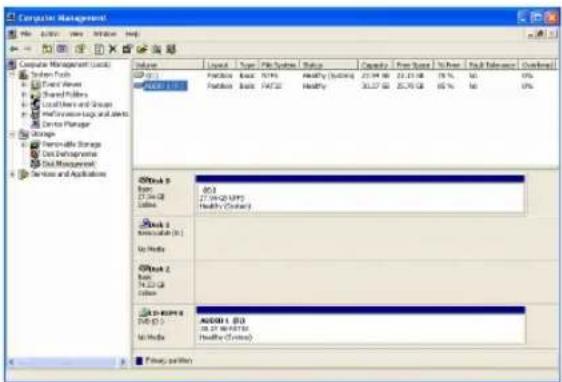
Task: Select Shared Folders in the tree
Action: pyautogui.click(x=65, y=95)
